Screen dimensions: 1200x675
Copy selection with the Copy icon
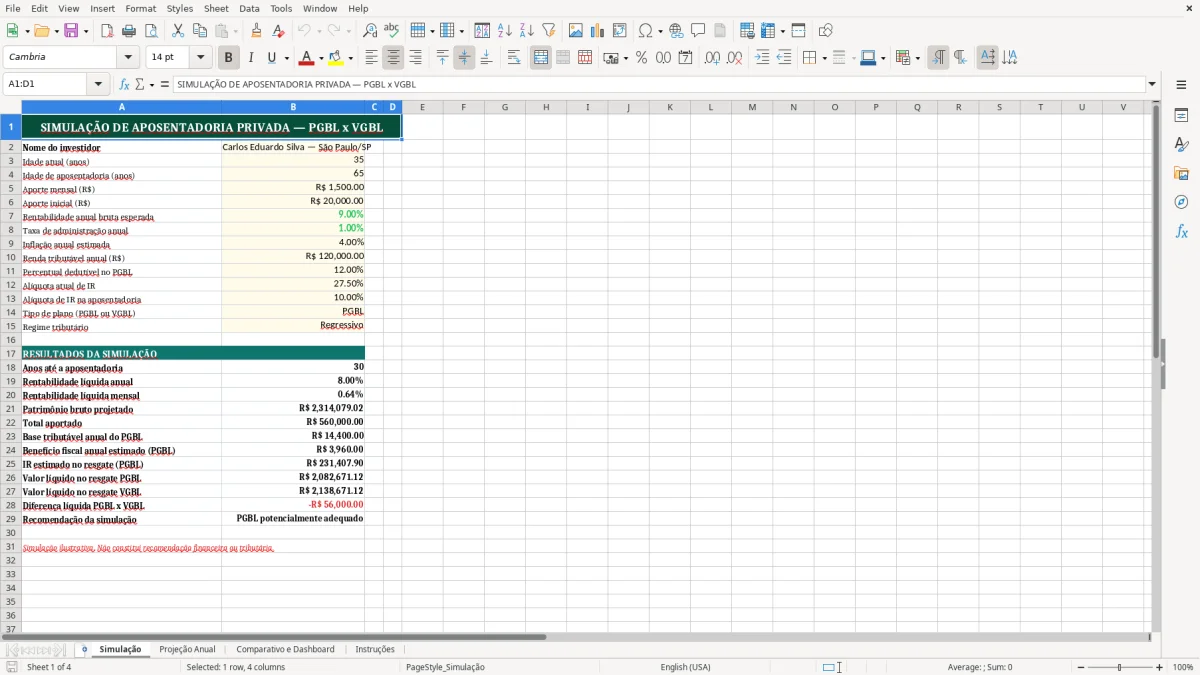tap(200, 31)
